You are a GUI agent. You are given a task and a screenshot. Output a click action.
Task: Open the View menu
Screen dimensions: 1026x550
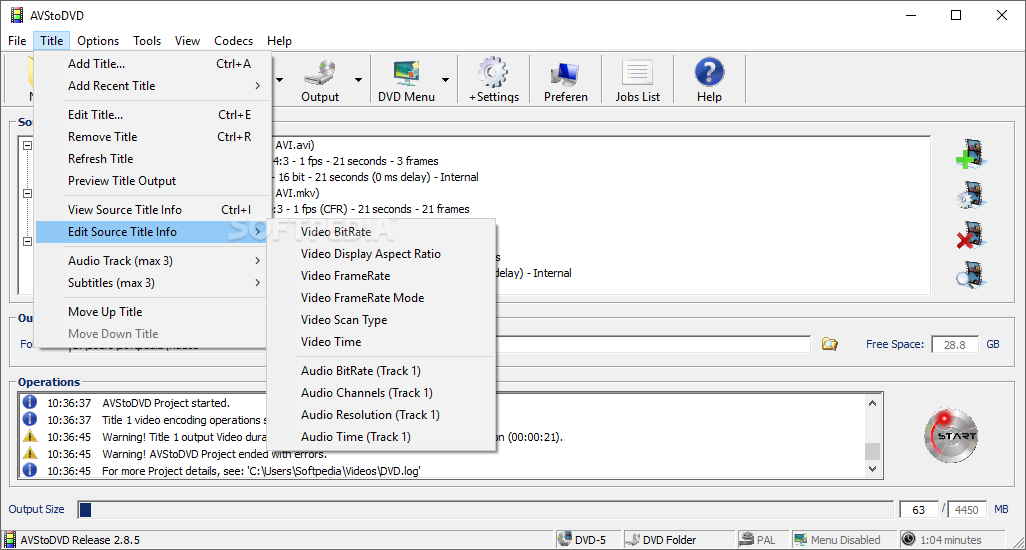[187, 41]
